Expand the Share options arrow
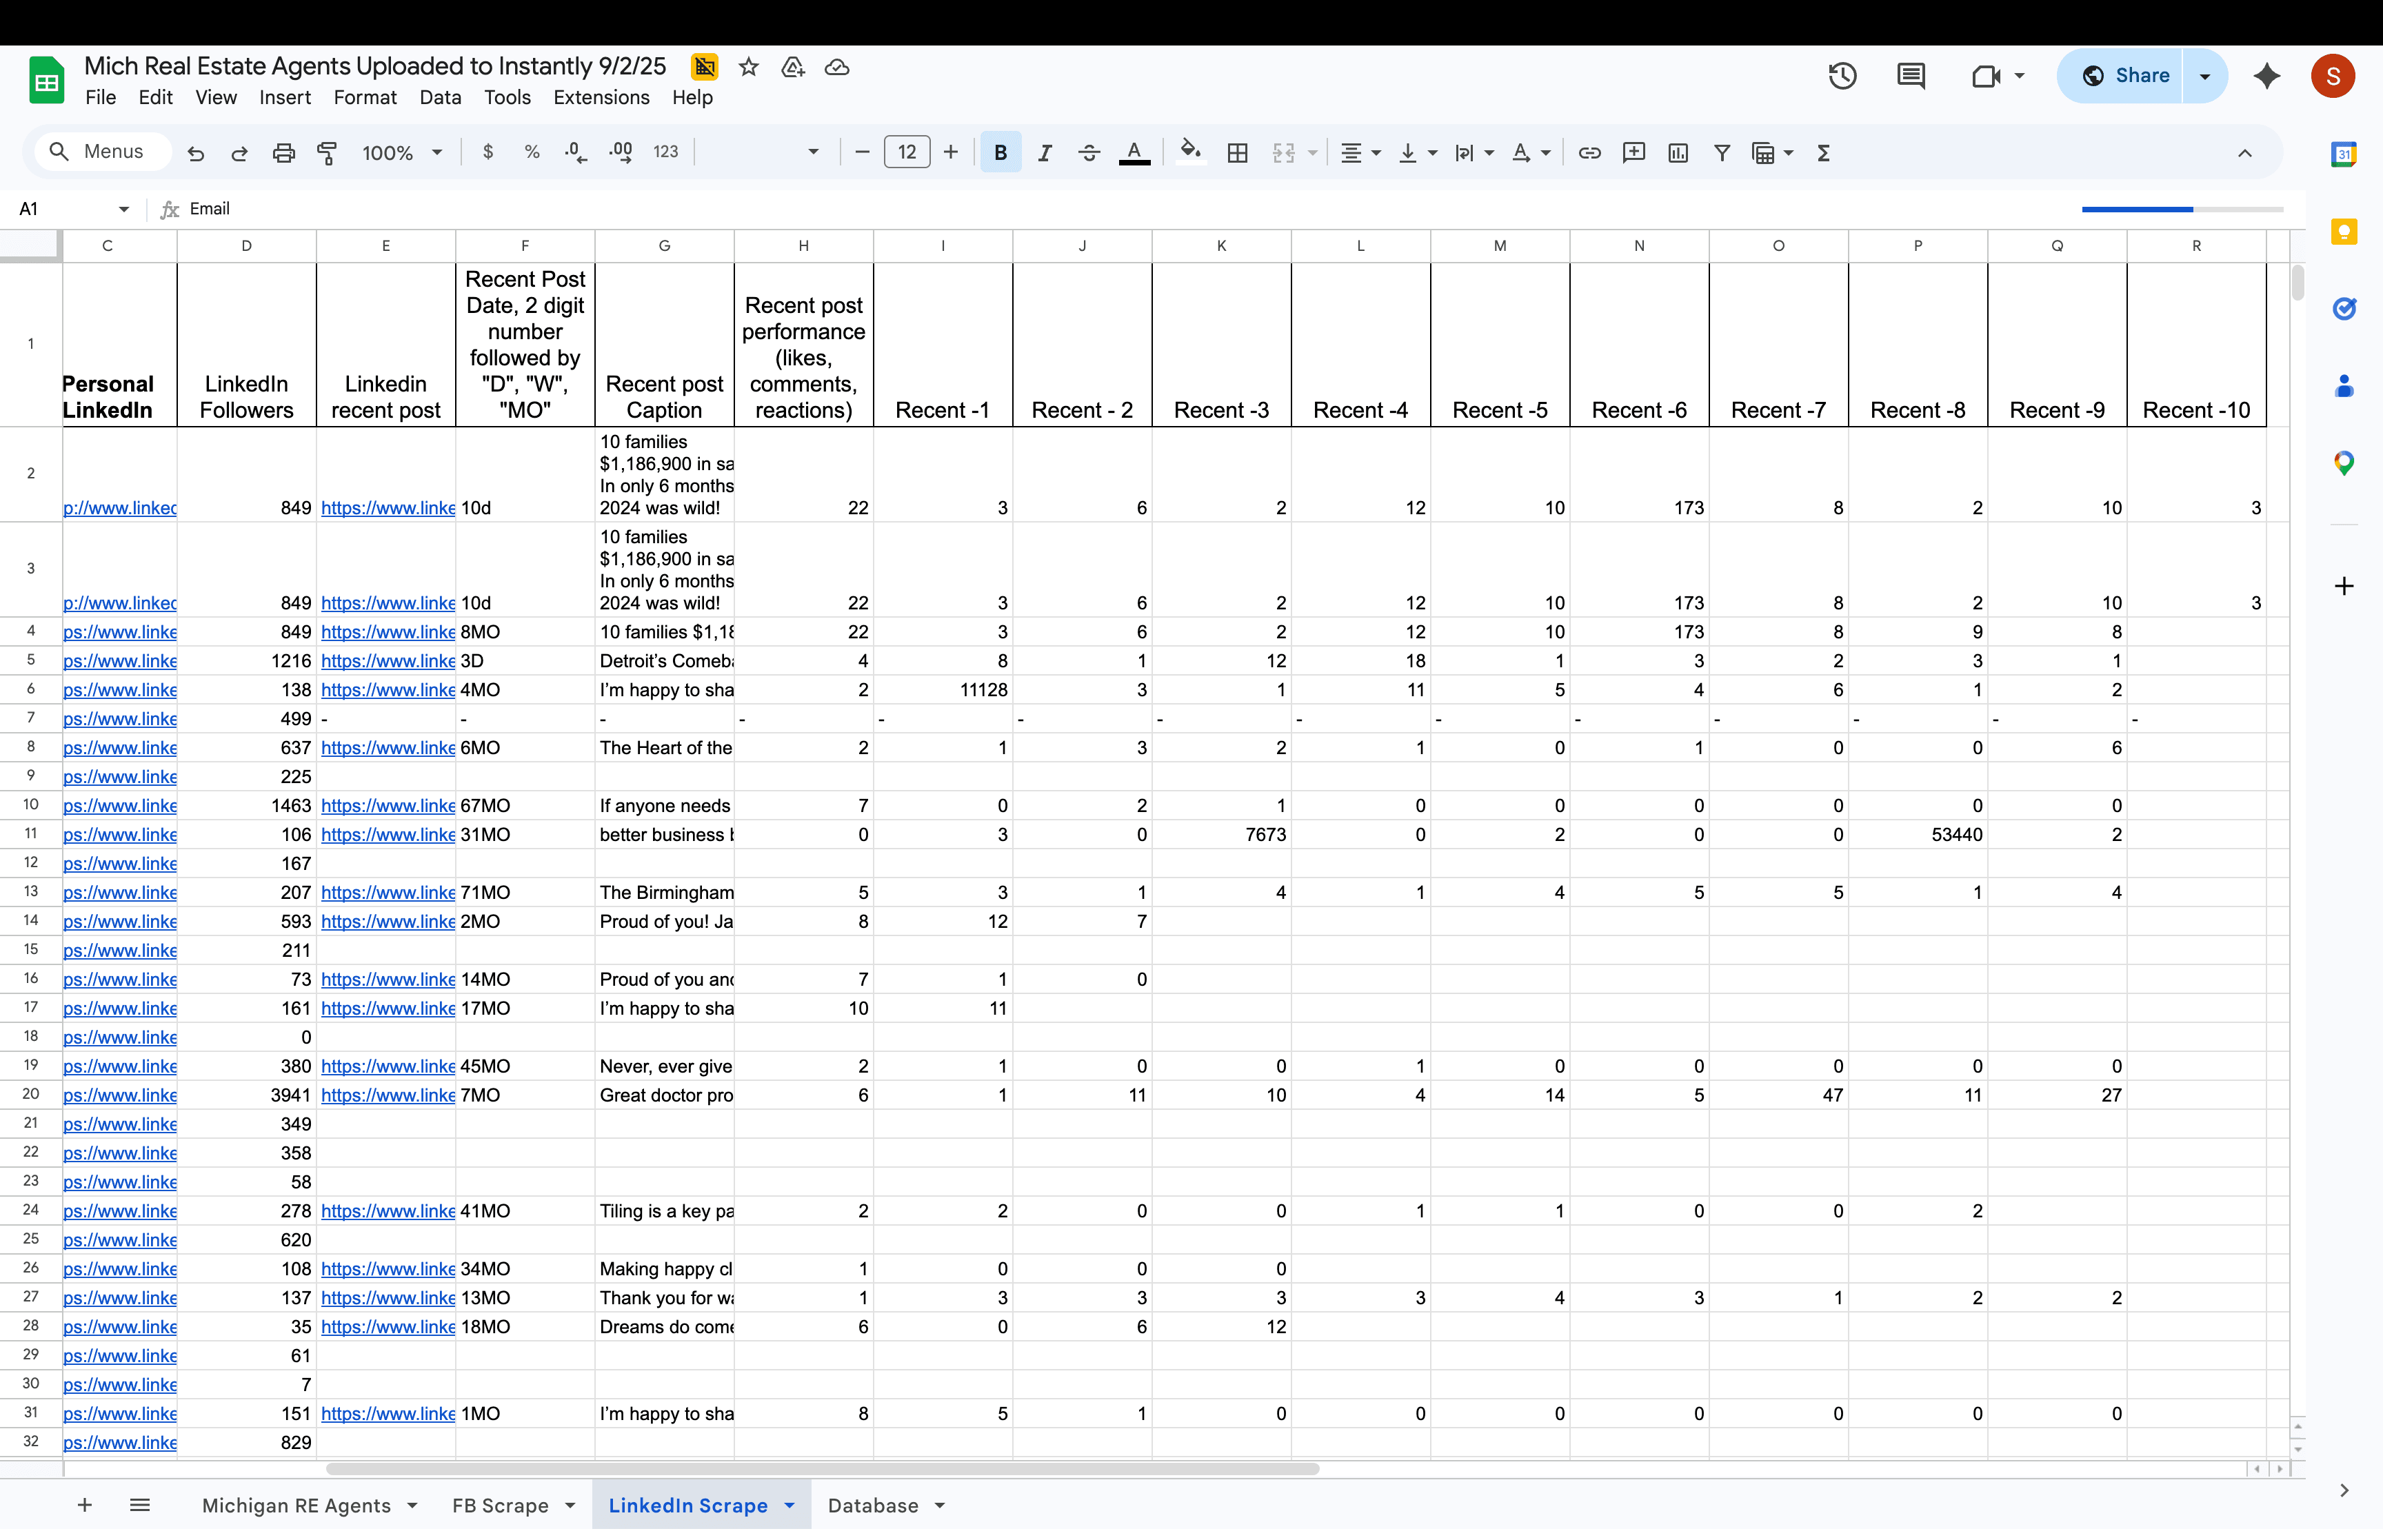 (x=2204, y=76)
